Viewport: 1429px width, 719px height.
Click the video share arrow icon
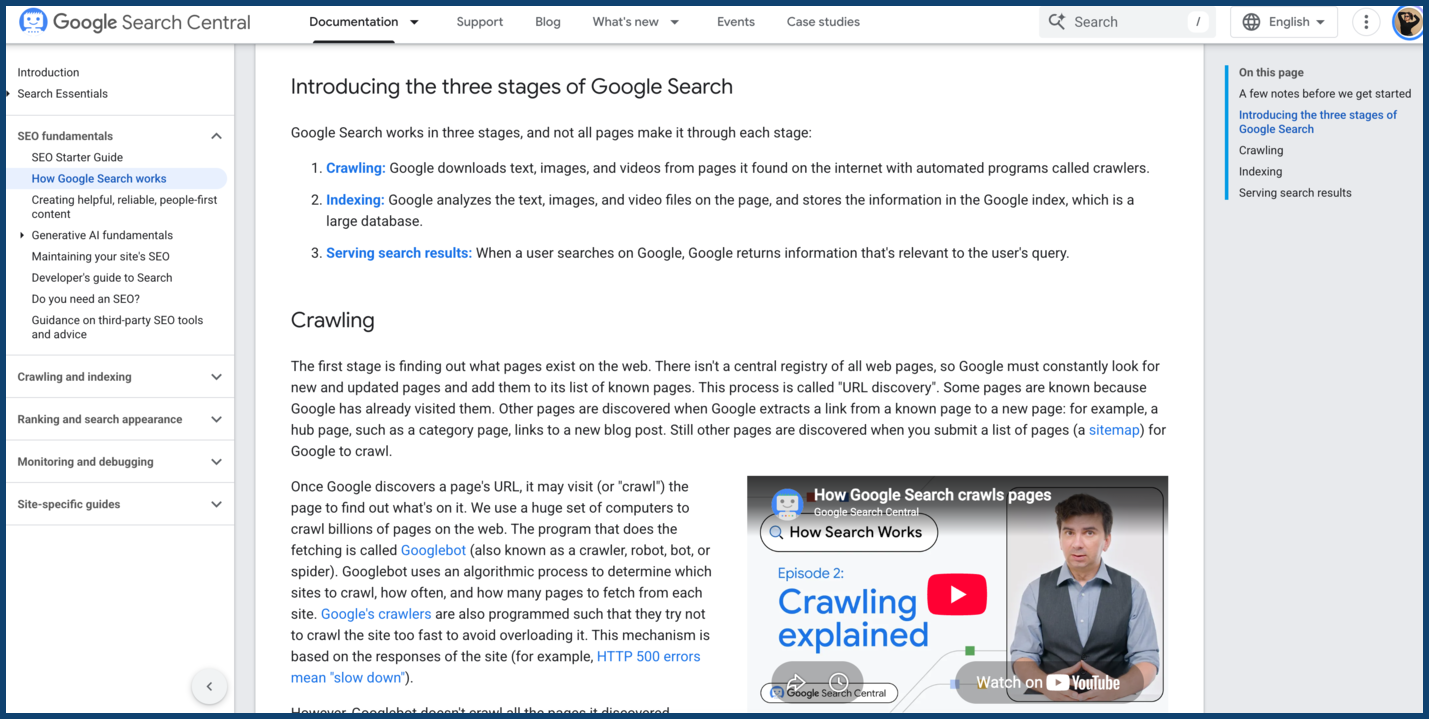tap(797, 683)
